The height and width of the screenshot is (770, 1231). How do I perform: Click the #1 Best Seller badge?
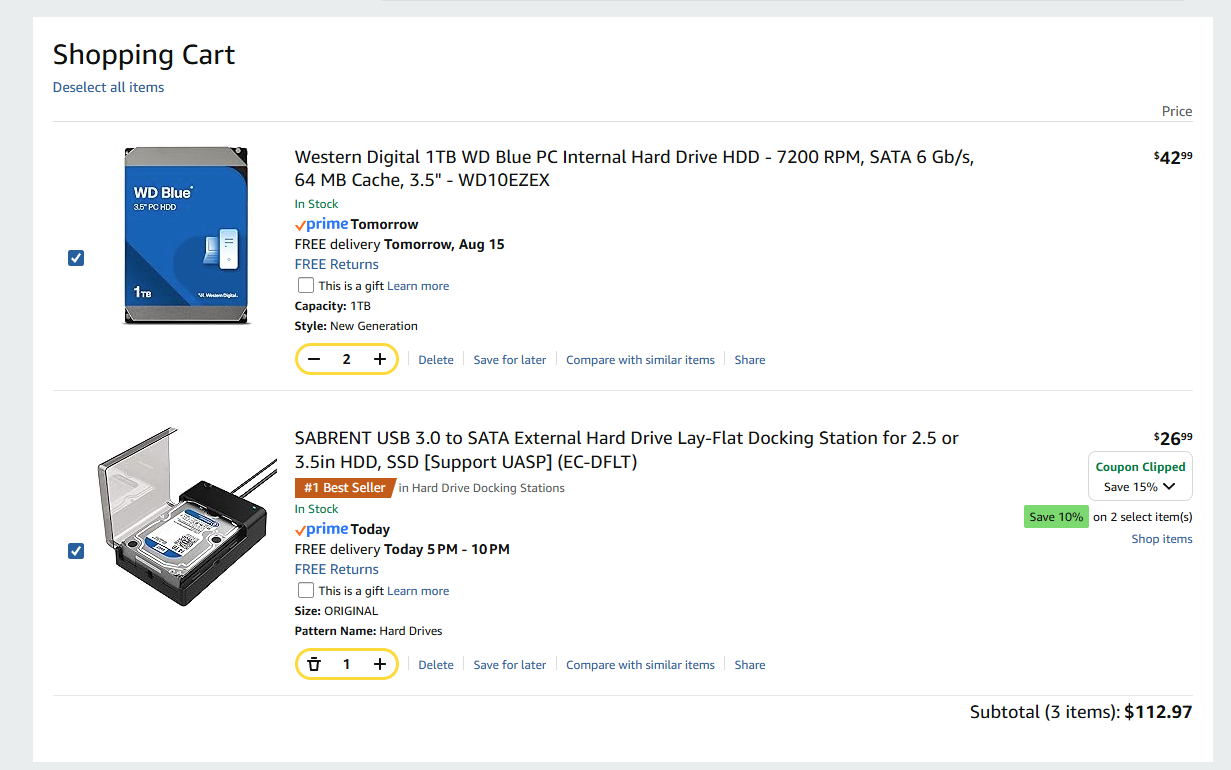coord(343,488)
